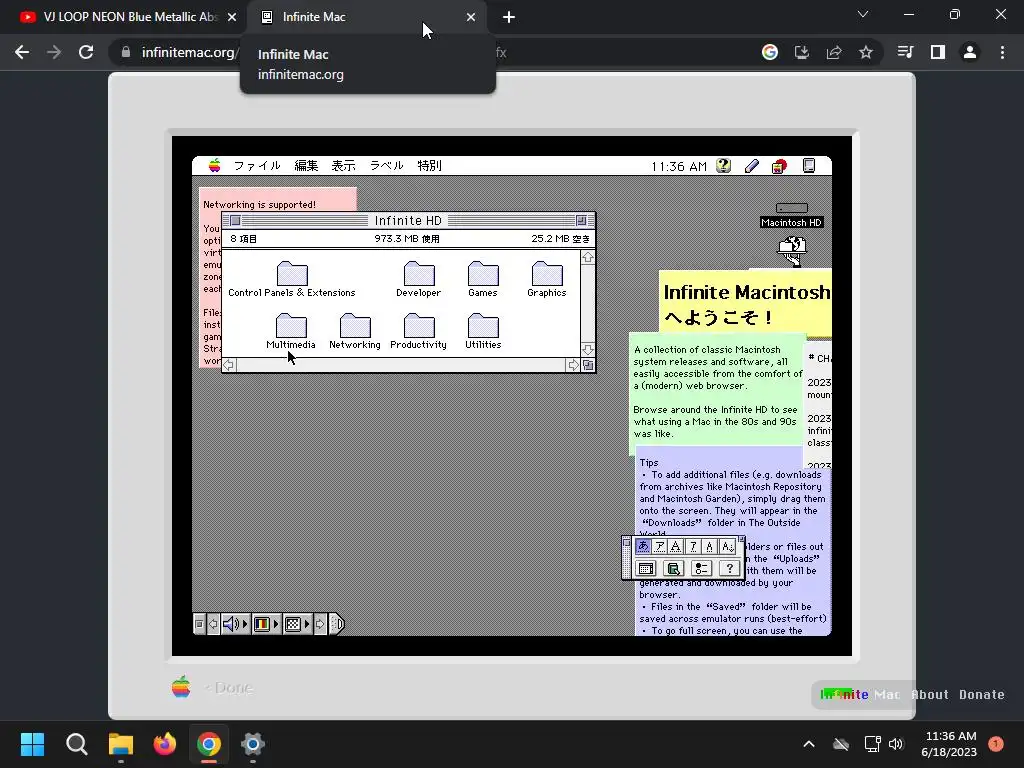The image size is (1024, 768).
Task: Open the Donate link
Action: coord(982,695)
